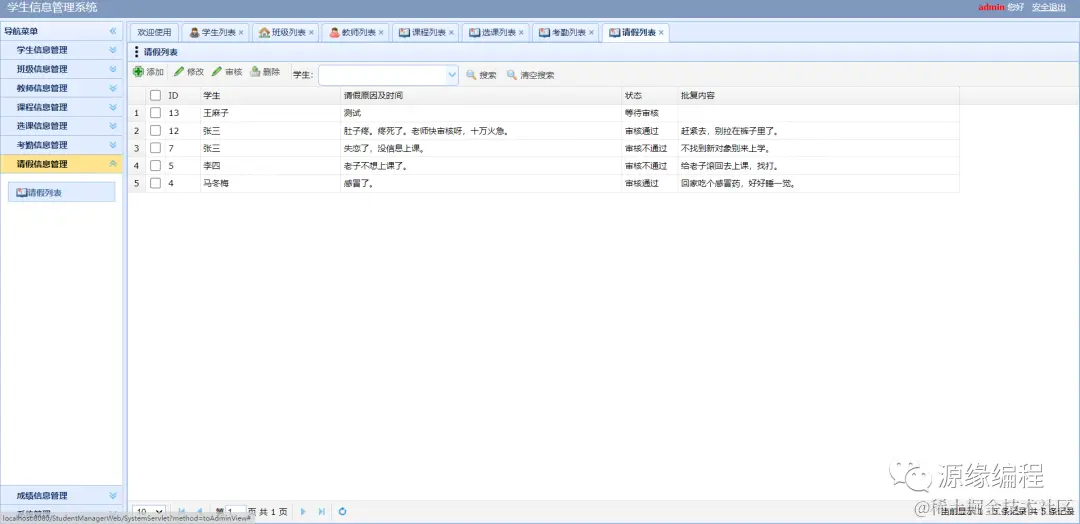Select the row for student 李四
The height and width of the screenshot is (524, 1080).
[x=543, y=166]
